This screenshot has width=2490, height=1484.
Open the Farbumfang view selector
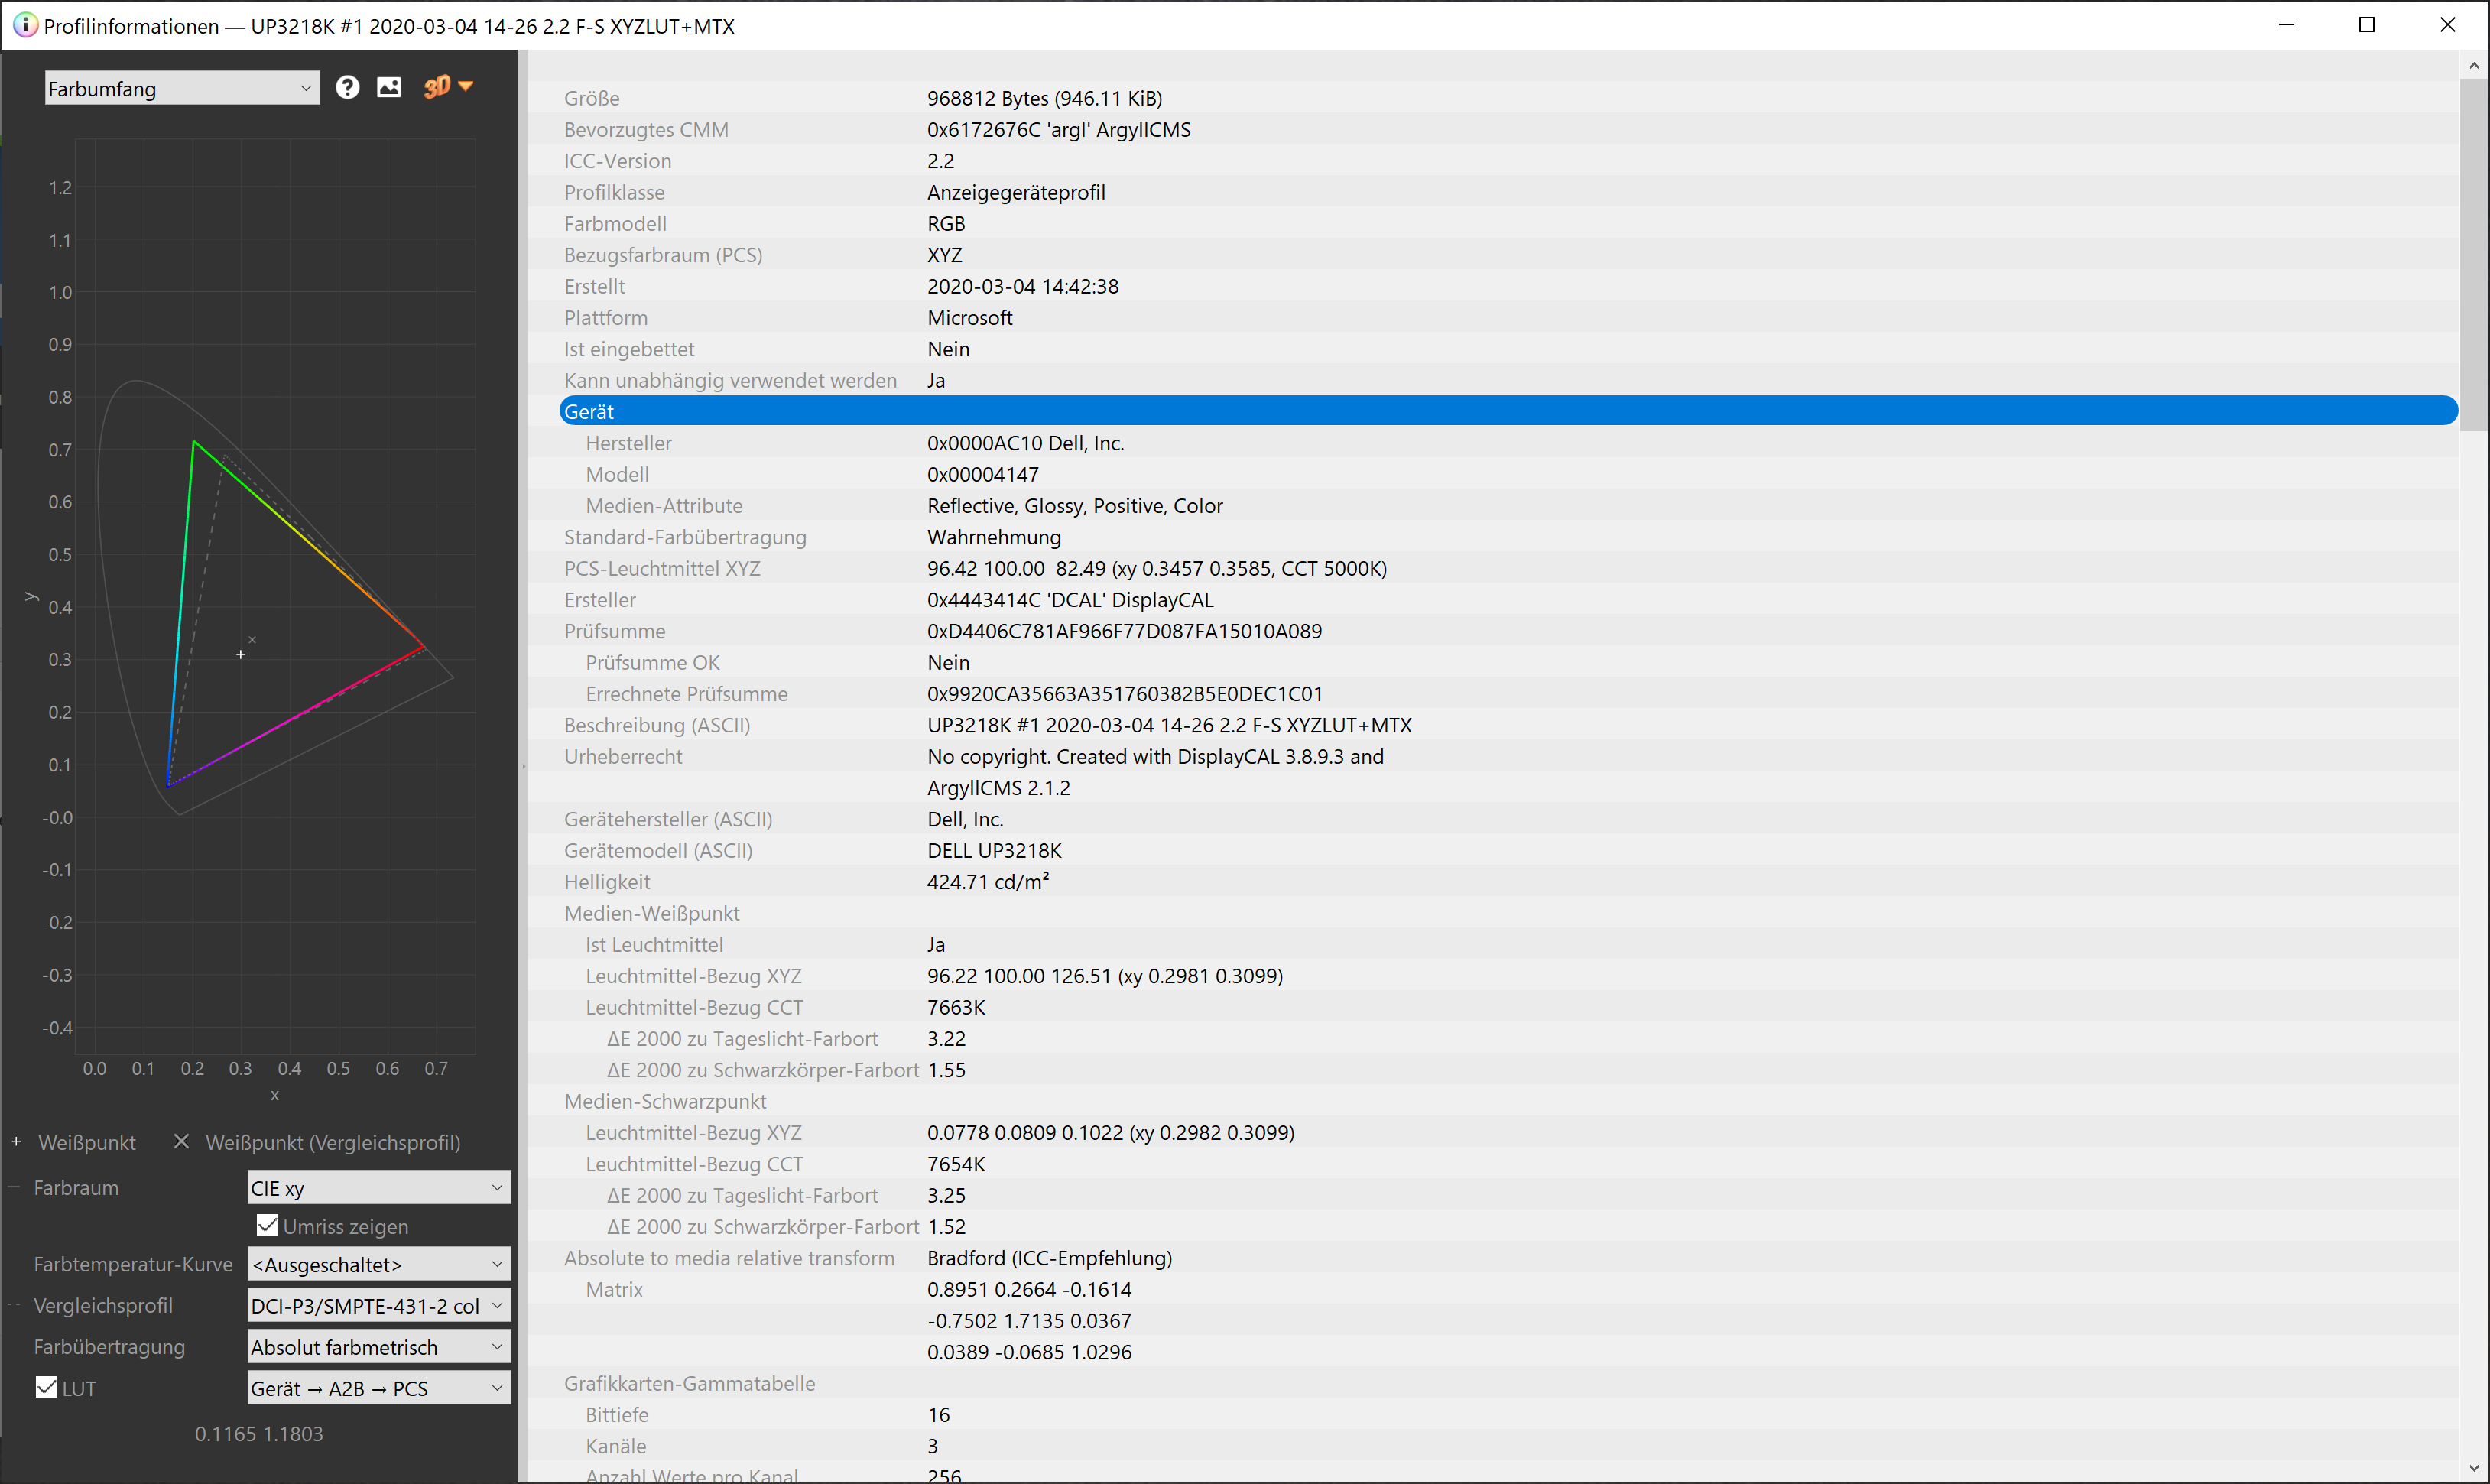pos(181,88)
